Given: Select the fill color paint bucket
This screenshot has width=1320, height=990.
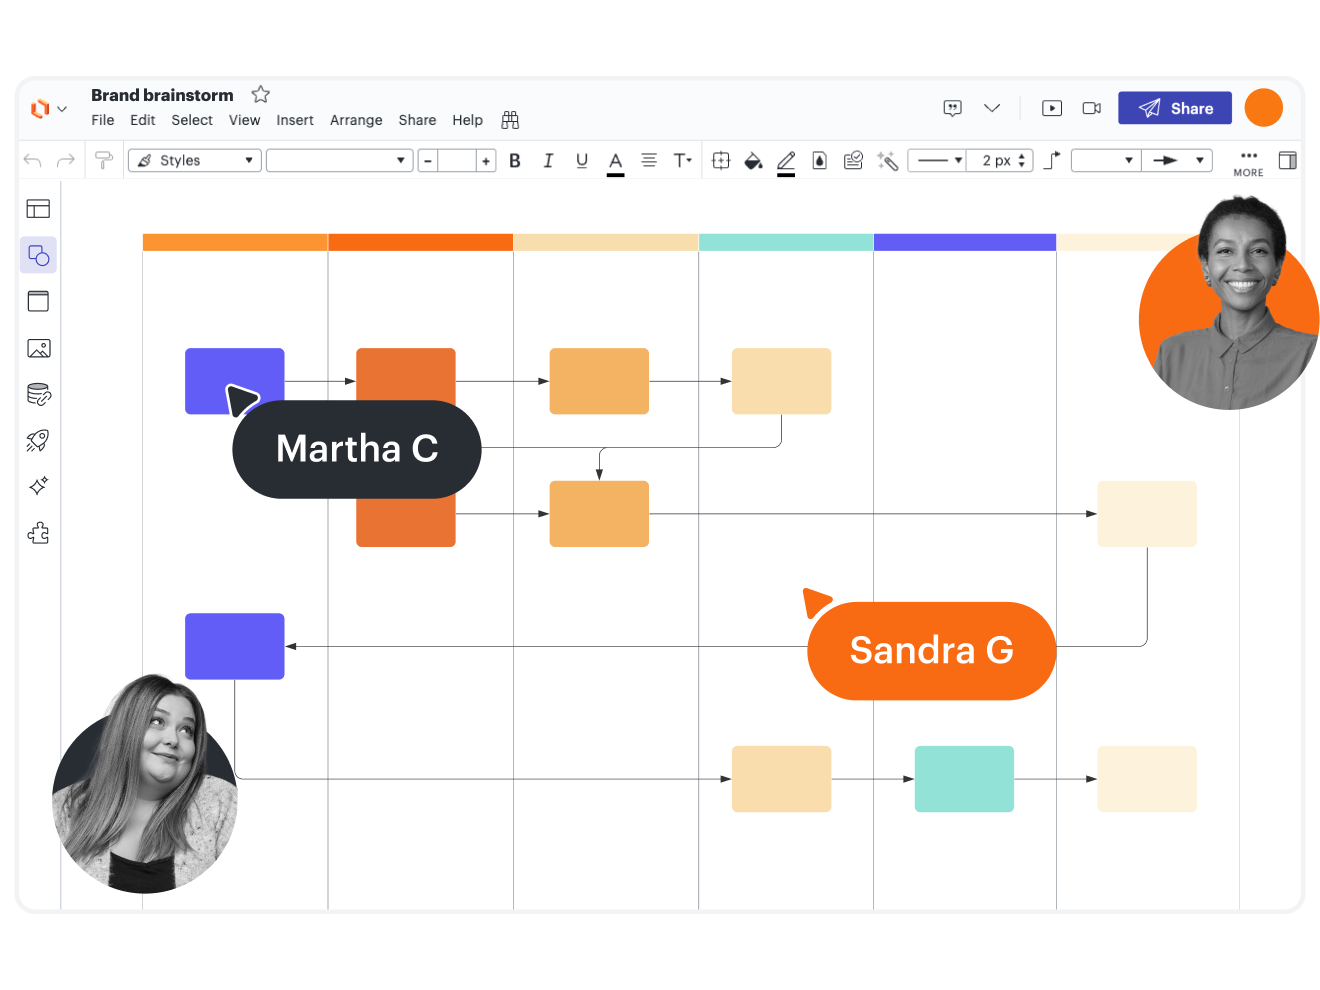Looking at the screenshot, I should [x=753, y=160].
